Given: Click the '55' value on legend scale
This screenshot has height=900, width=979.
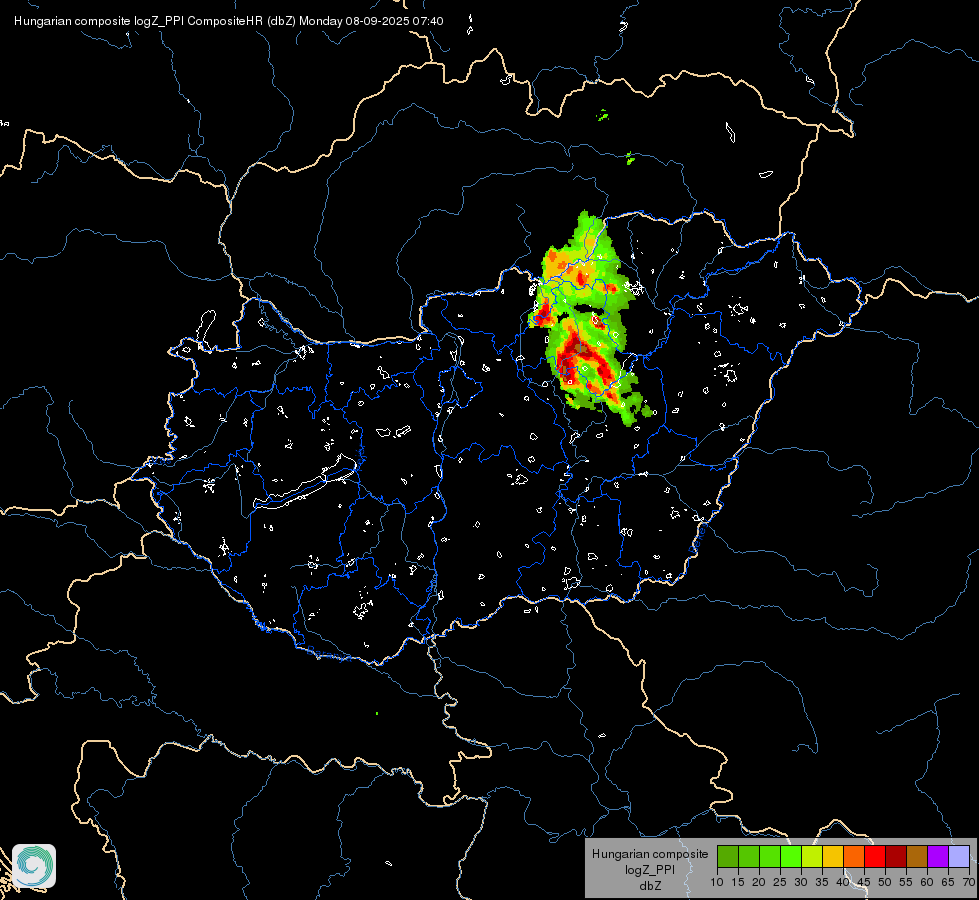Looking at the screenshot, I should pyautogui.click(x=906, y=882).
